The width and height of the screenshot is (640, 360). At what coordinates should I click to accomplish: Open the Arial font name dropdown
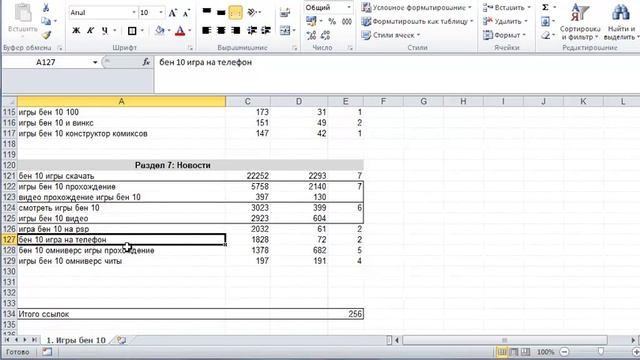coord(133,13)
